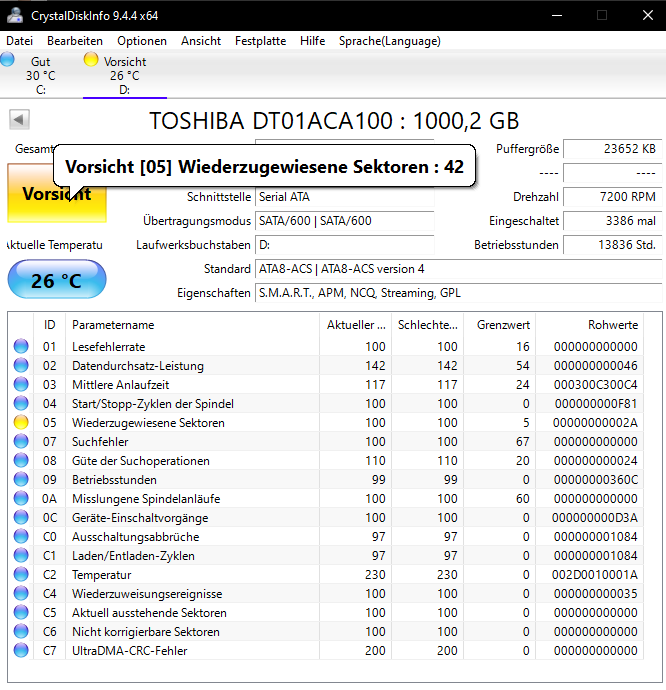
Task: Click the Drehzahl field 7200 RPM
Action: click(613, 197)
